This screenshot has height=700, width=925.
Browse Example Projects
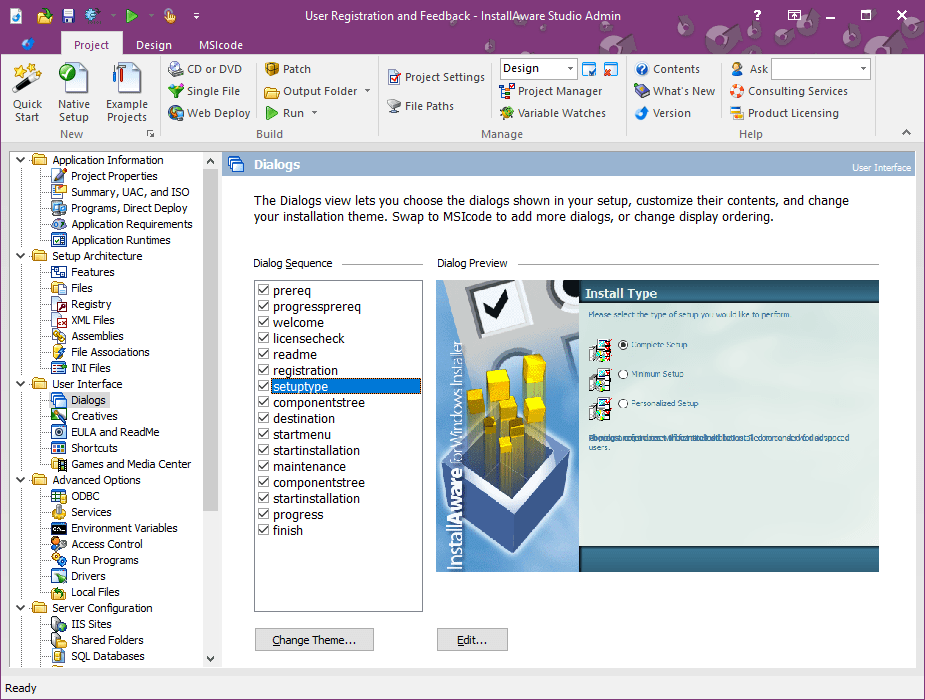[126, 90]
